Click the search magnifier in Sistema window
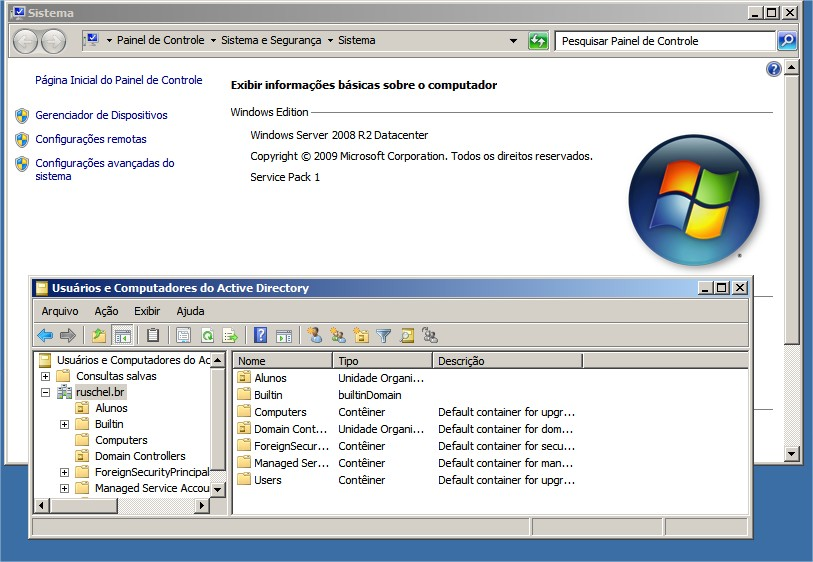This screenshot has height=562, width=813. [x=787, y=40]
